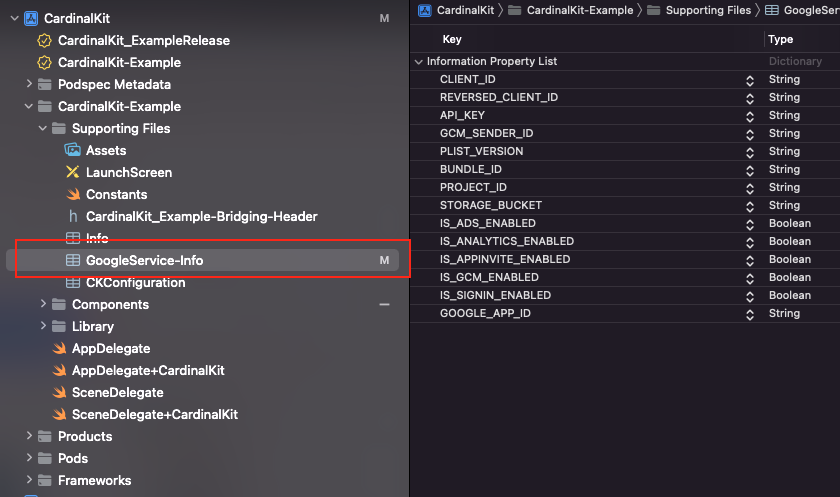
Task: Click the CardinalKit breadcrumb segment
Action: (x=465, y=10)
